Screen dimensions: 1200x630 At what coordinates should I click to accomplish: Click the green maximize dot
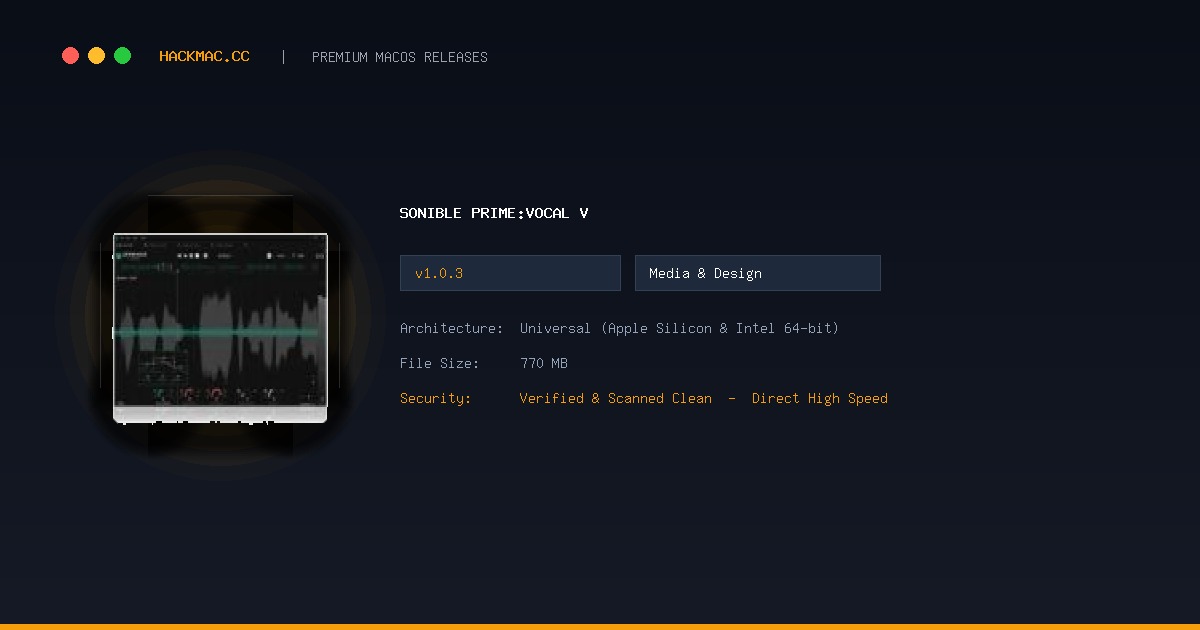click(x=122, y=56)
